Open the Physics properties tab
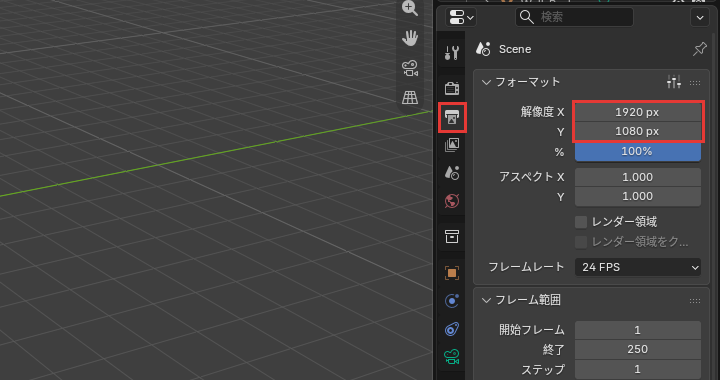 (x=452, y=301)
